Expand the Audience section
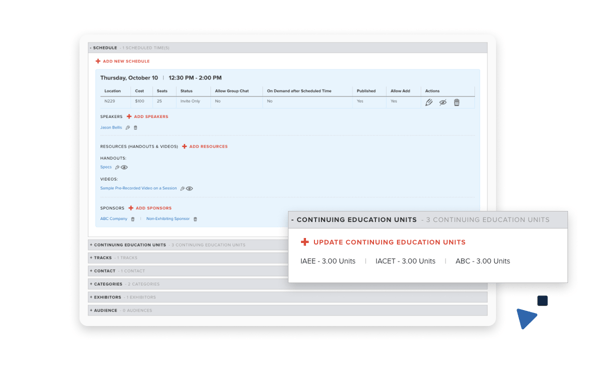 pos(288,310)
